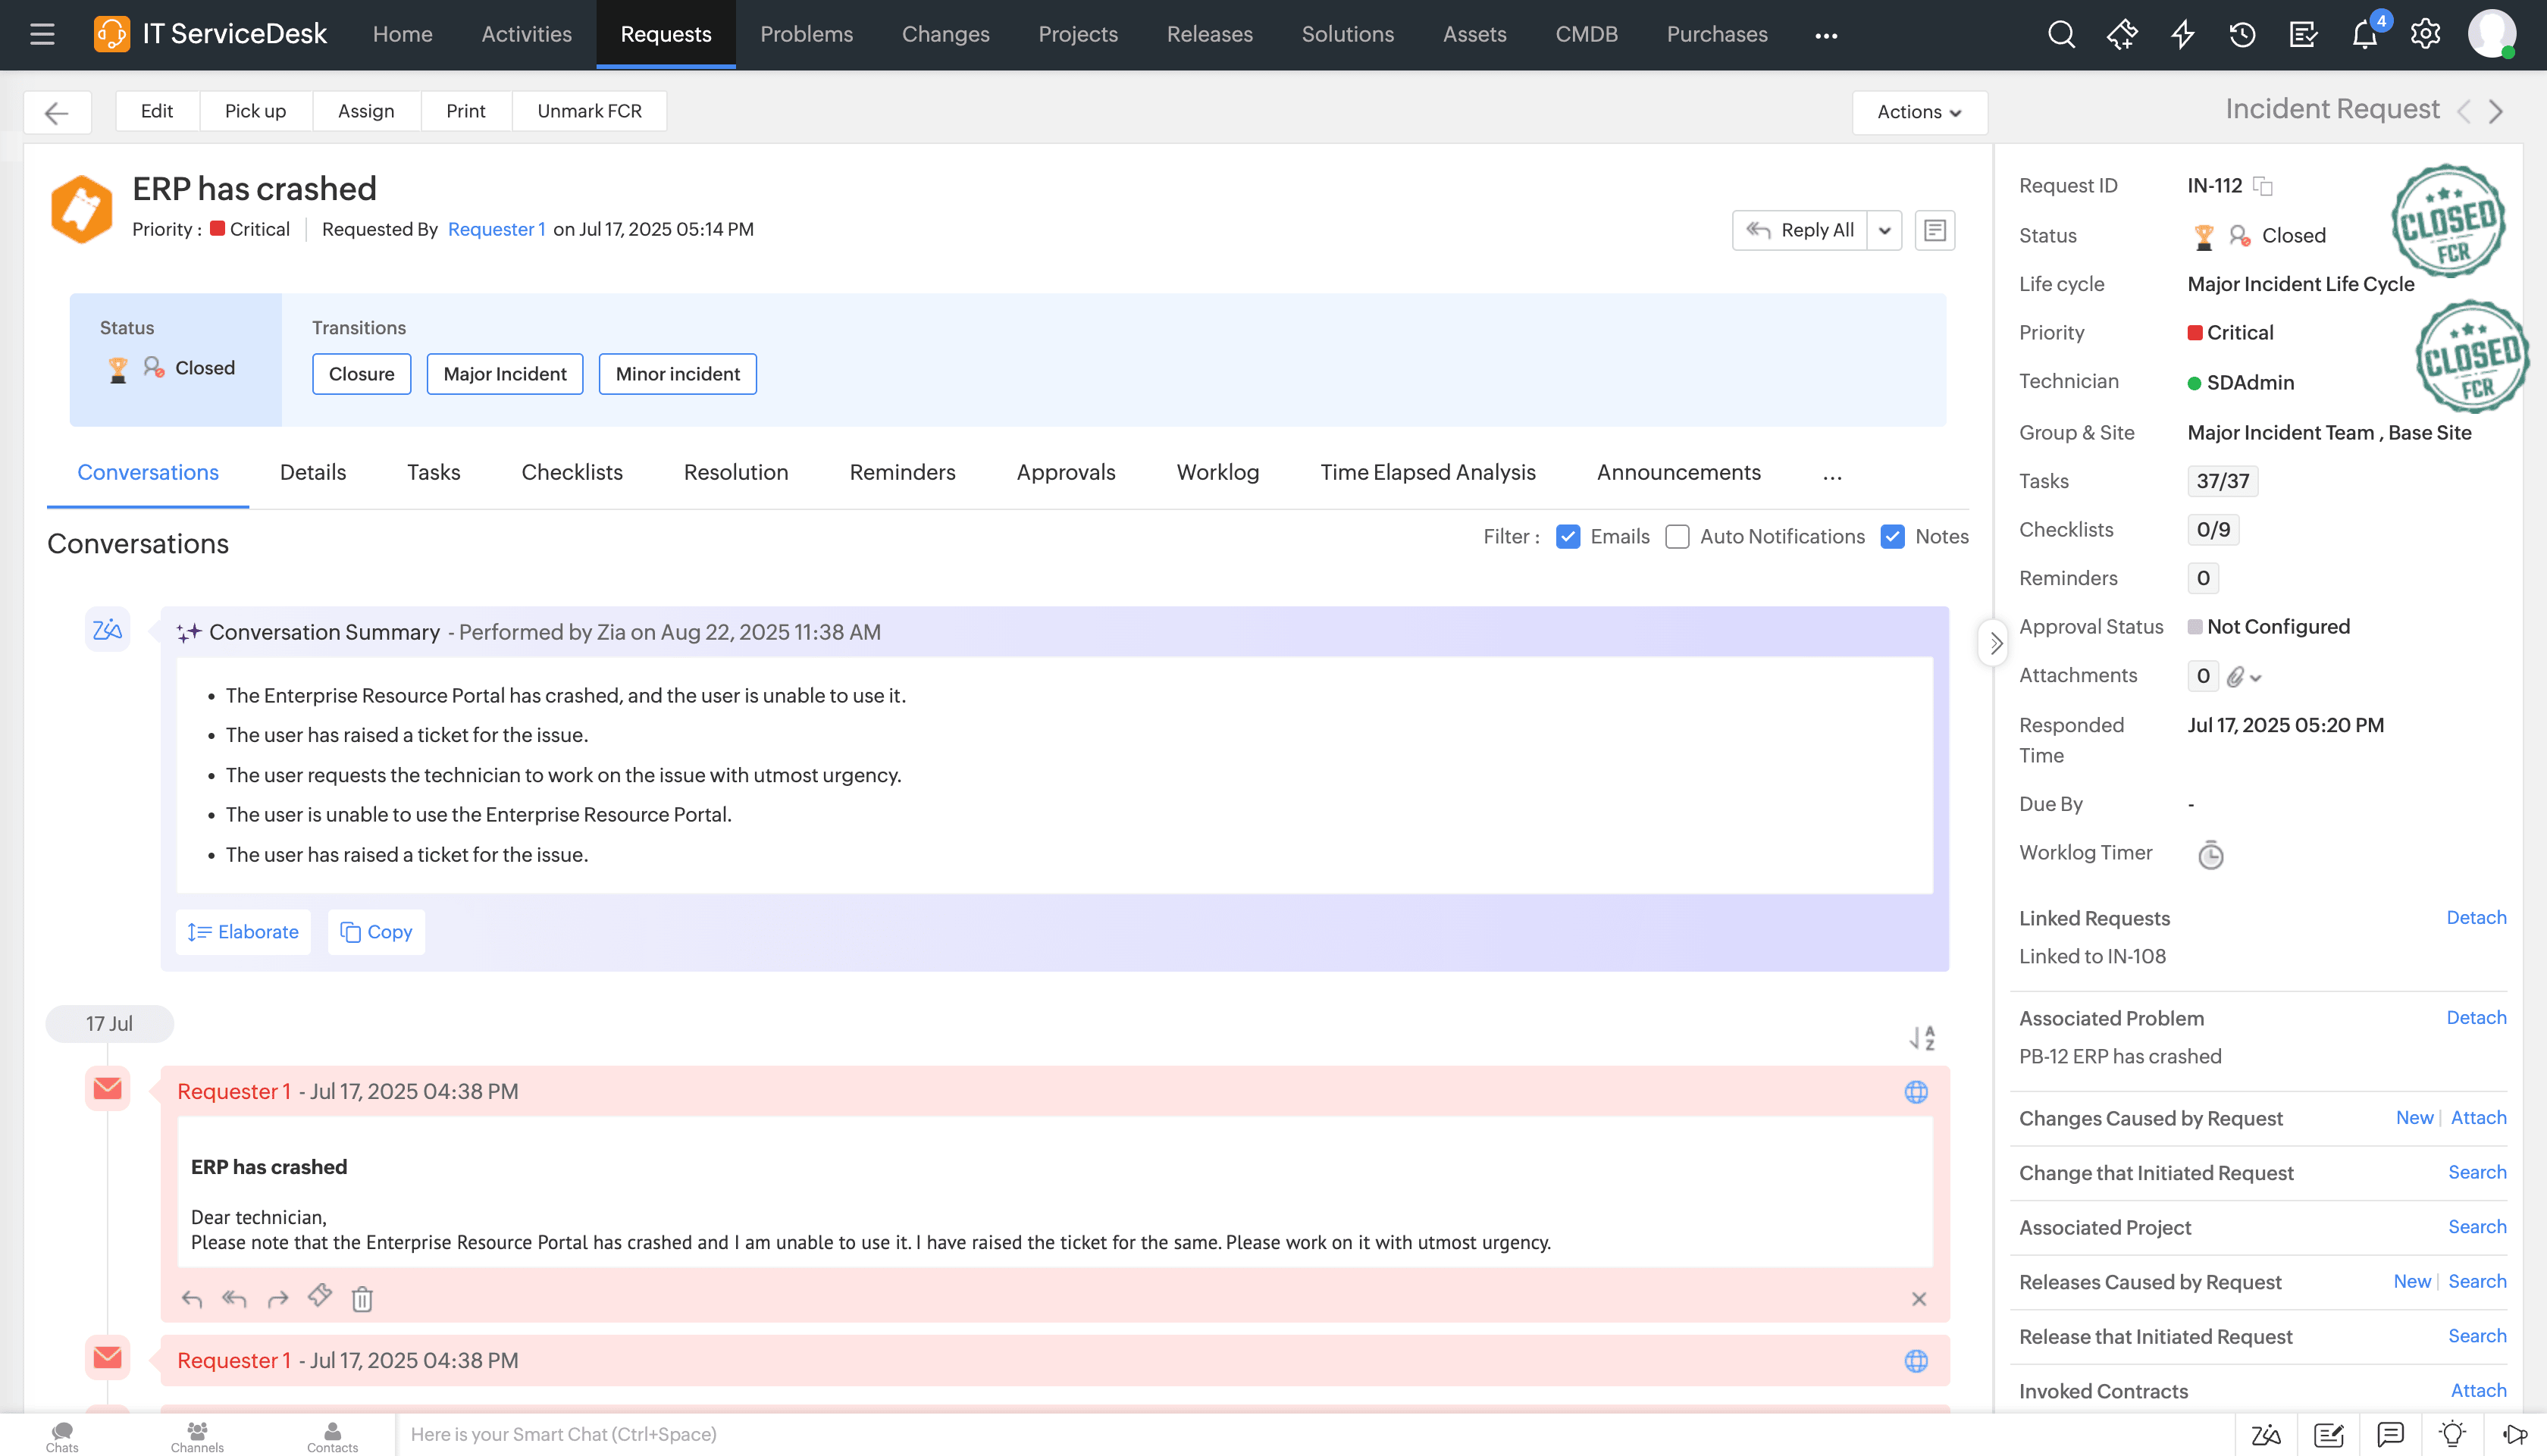Open the Problems menu in navigation bar

[806, 33]
